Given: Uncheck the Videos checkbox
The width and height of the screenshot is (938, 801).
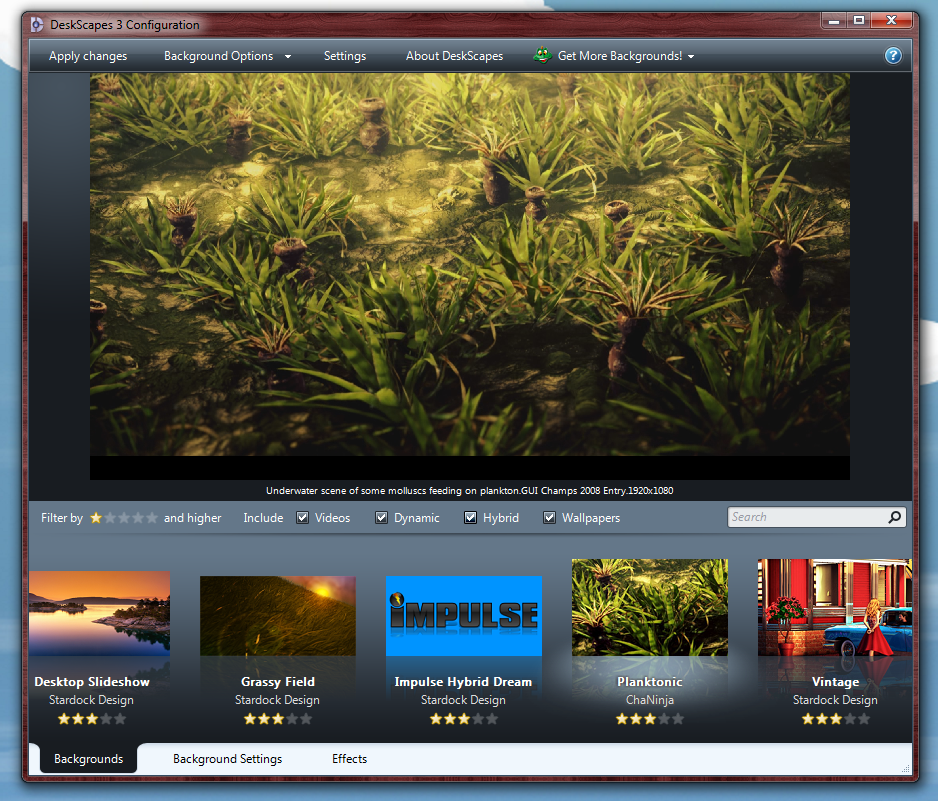Looking at the screenshot, I should coord(303,517).
